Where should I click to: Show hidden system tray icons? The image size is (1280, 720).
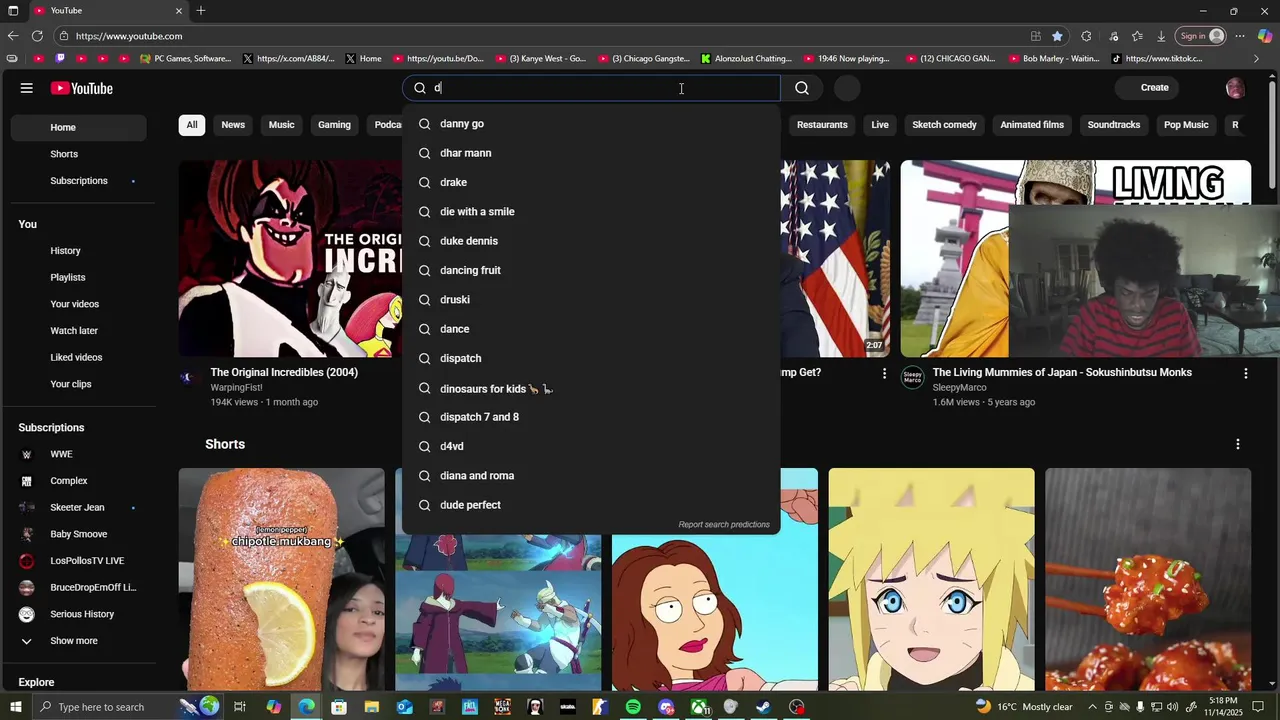(x=1092, y=707)
